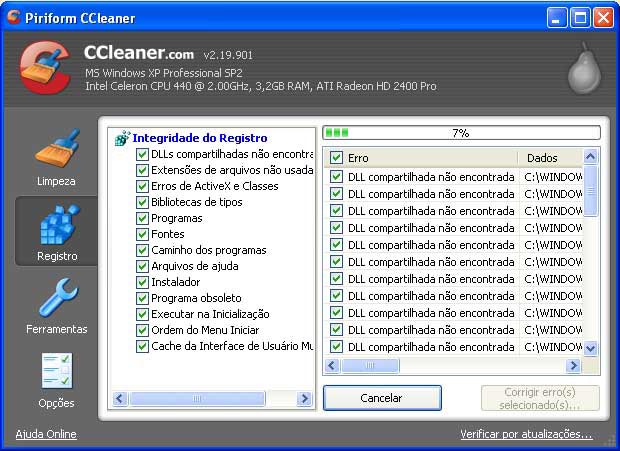Click the scan progress bar at 7%
This screenshot has width=620, height=451.
pyautogui.click(x=461, y=133)
